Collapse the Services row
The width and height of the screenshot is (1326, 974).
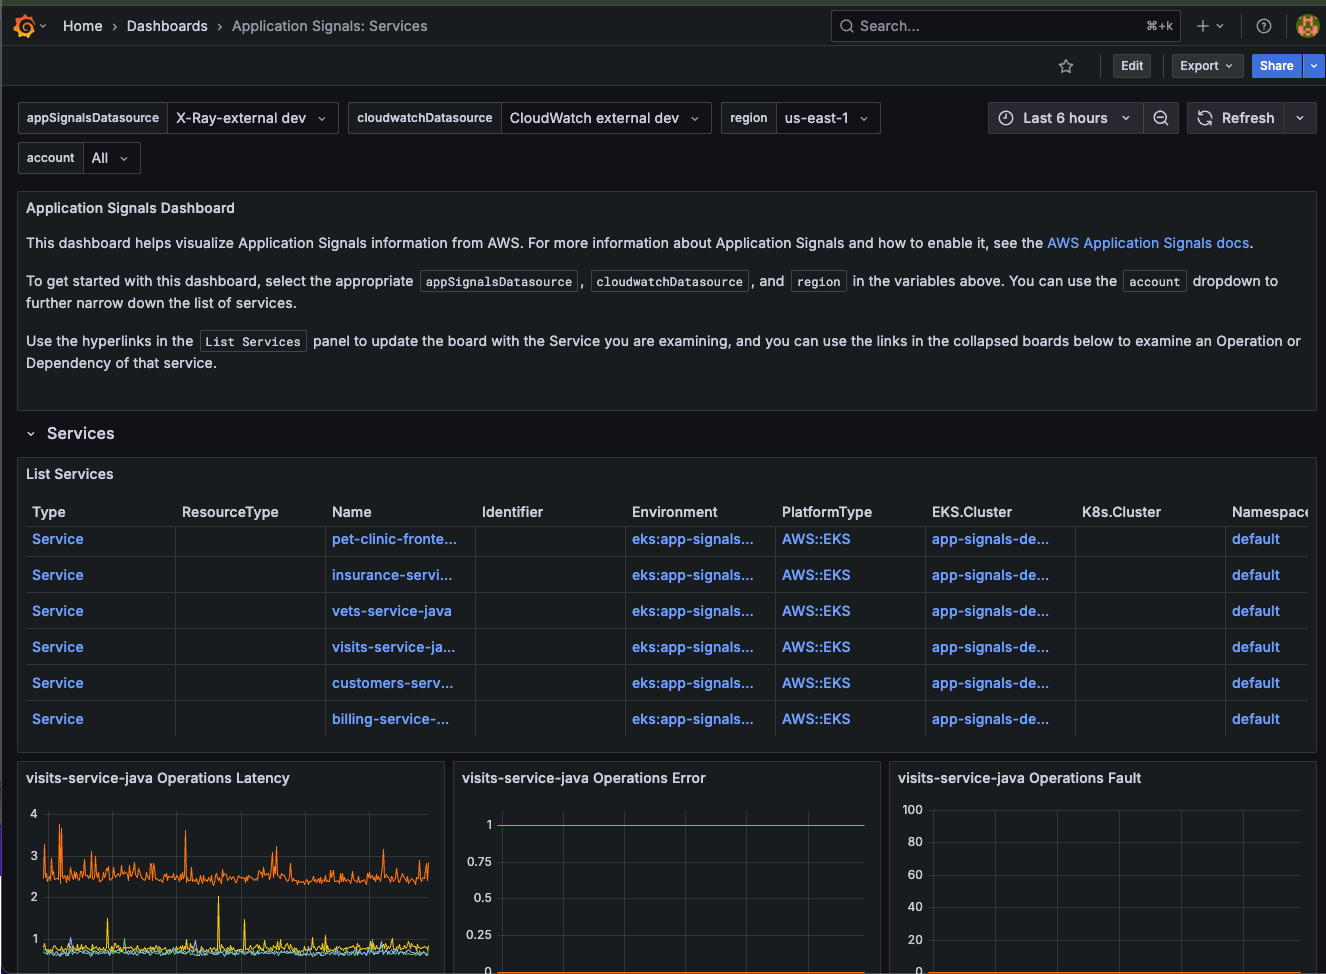31,434
